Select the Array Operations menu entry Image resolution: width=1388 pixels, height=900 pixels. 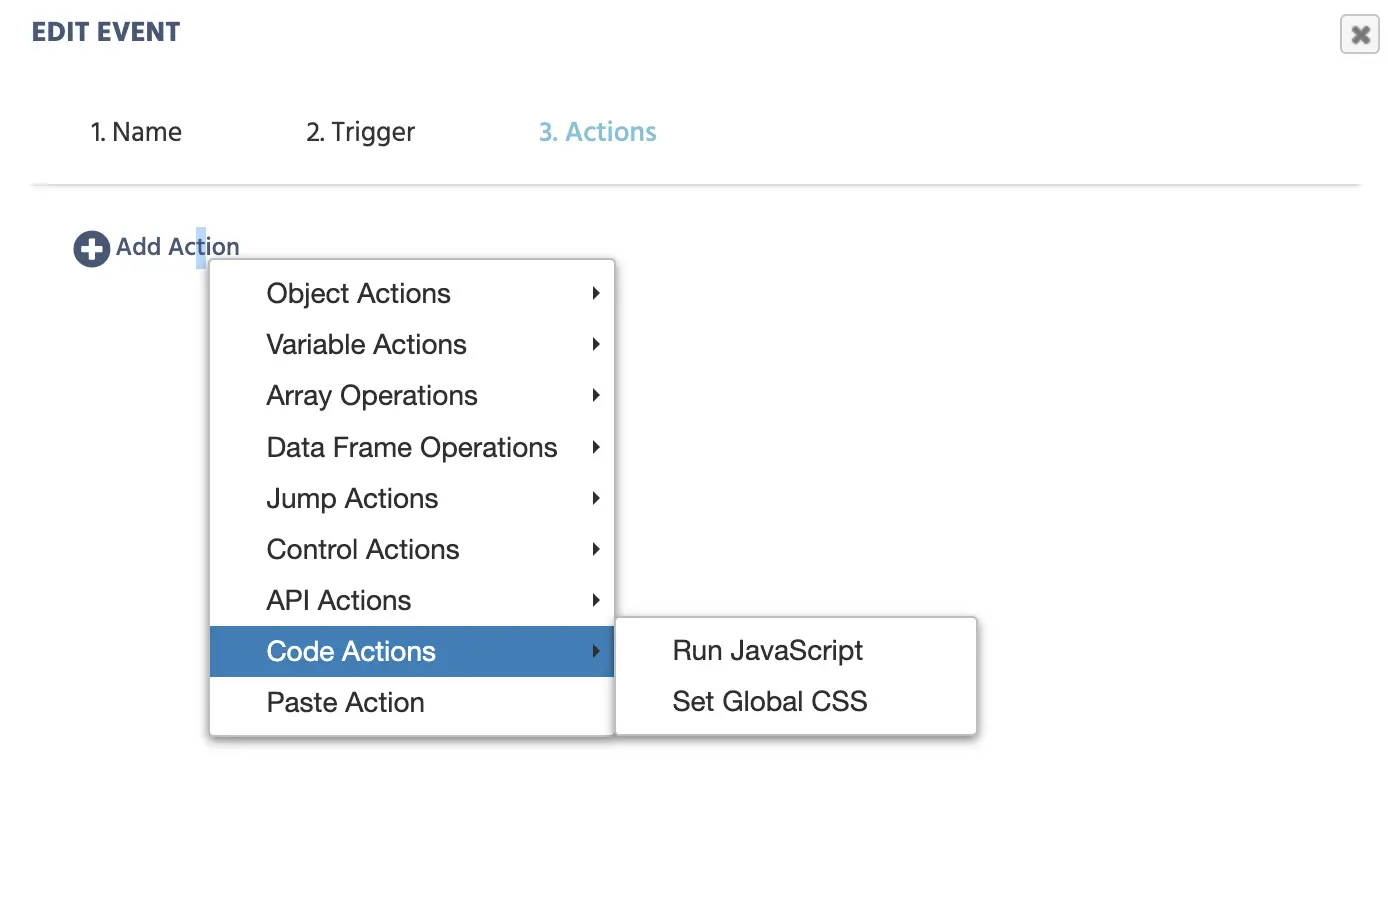(x=371, y=396)
